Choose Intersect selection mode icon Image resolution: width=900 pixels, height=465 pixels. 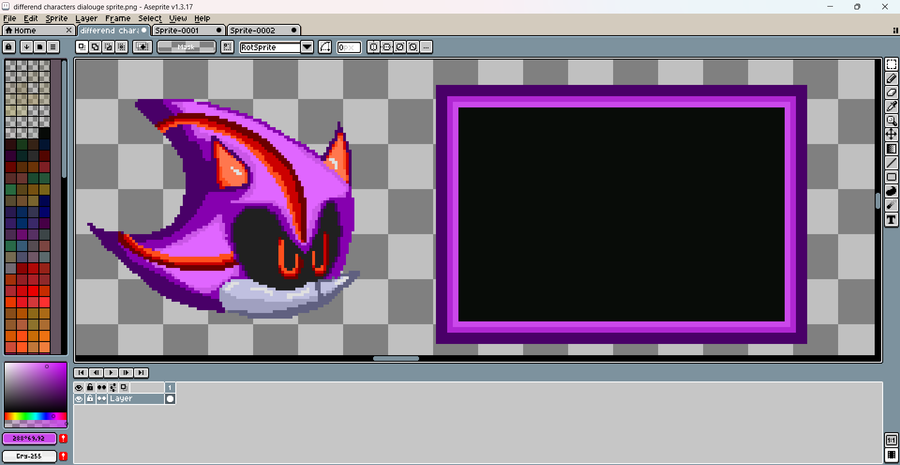[121, 47]
